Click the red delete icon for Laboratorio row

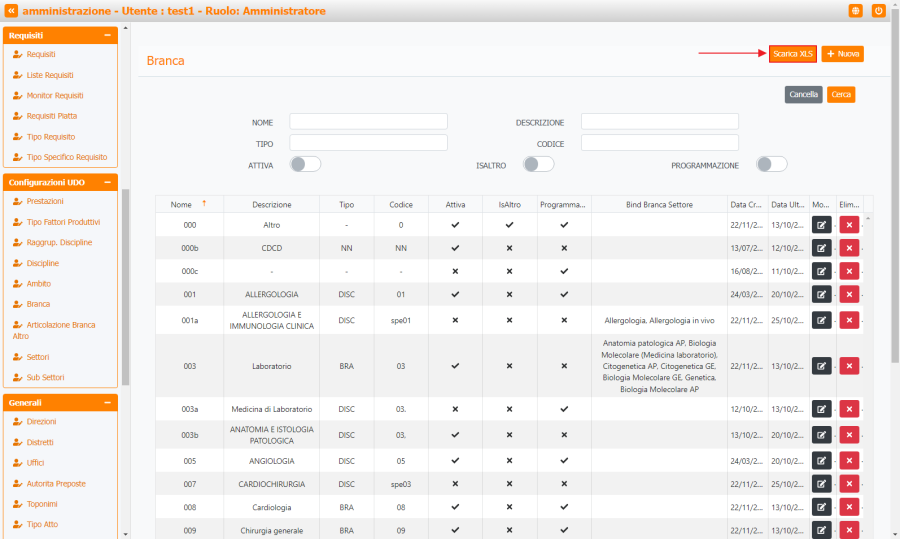[x=849, y=366]
